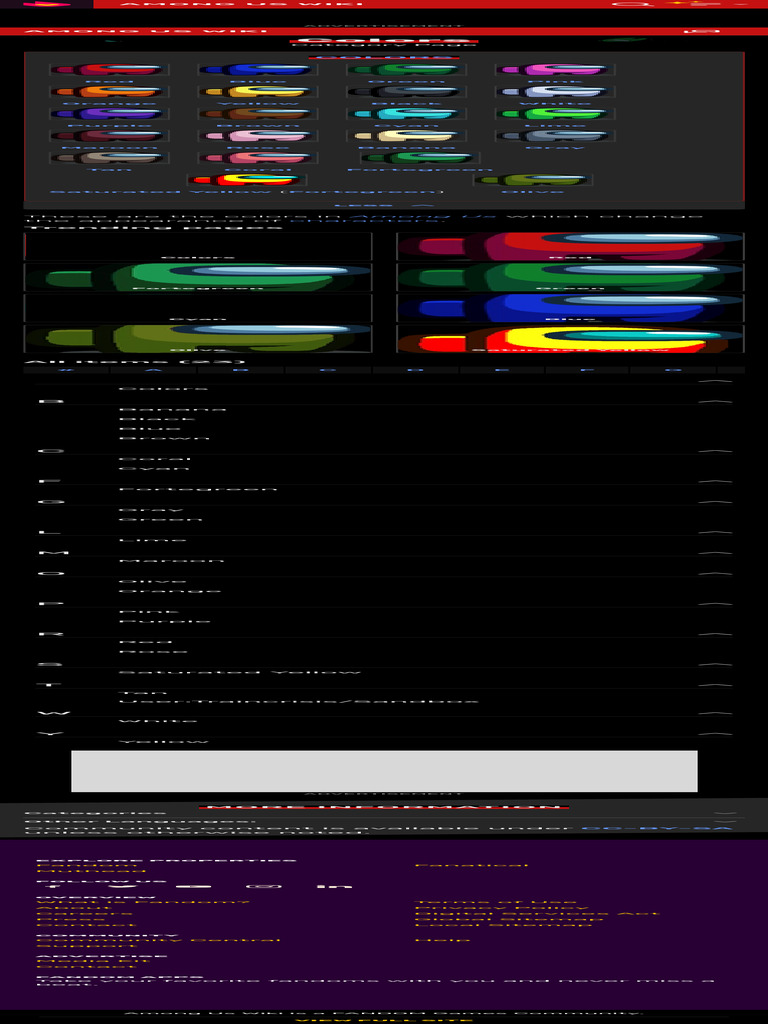Click the Coral crewmate icon in the navbox

[258, 158]
